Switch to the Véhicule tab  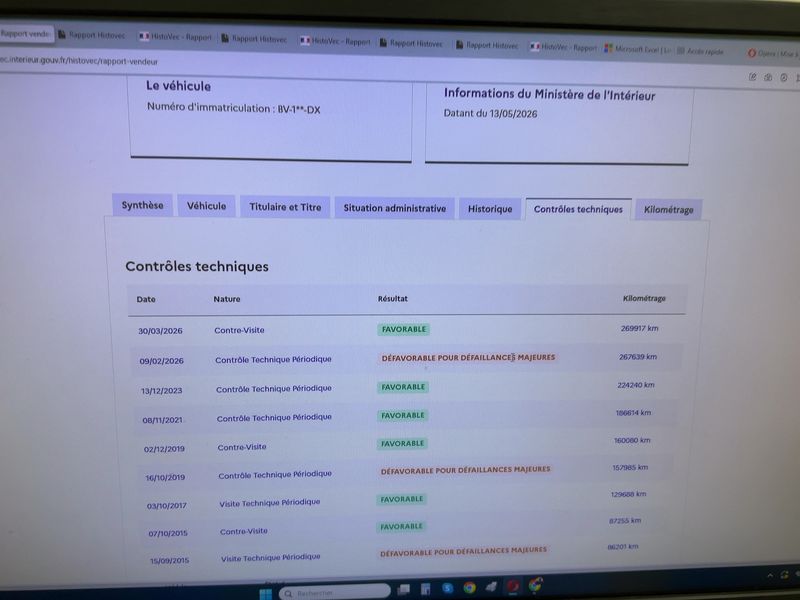click(206, 206)
